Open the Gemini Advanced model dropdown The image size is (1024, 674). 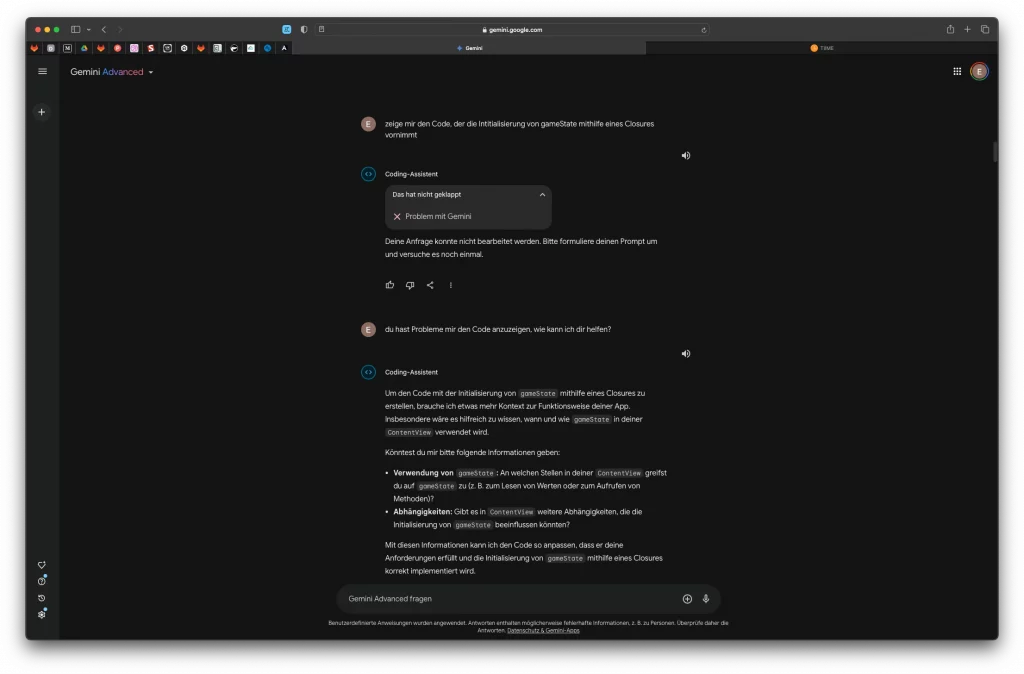pos(151,73)
